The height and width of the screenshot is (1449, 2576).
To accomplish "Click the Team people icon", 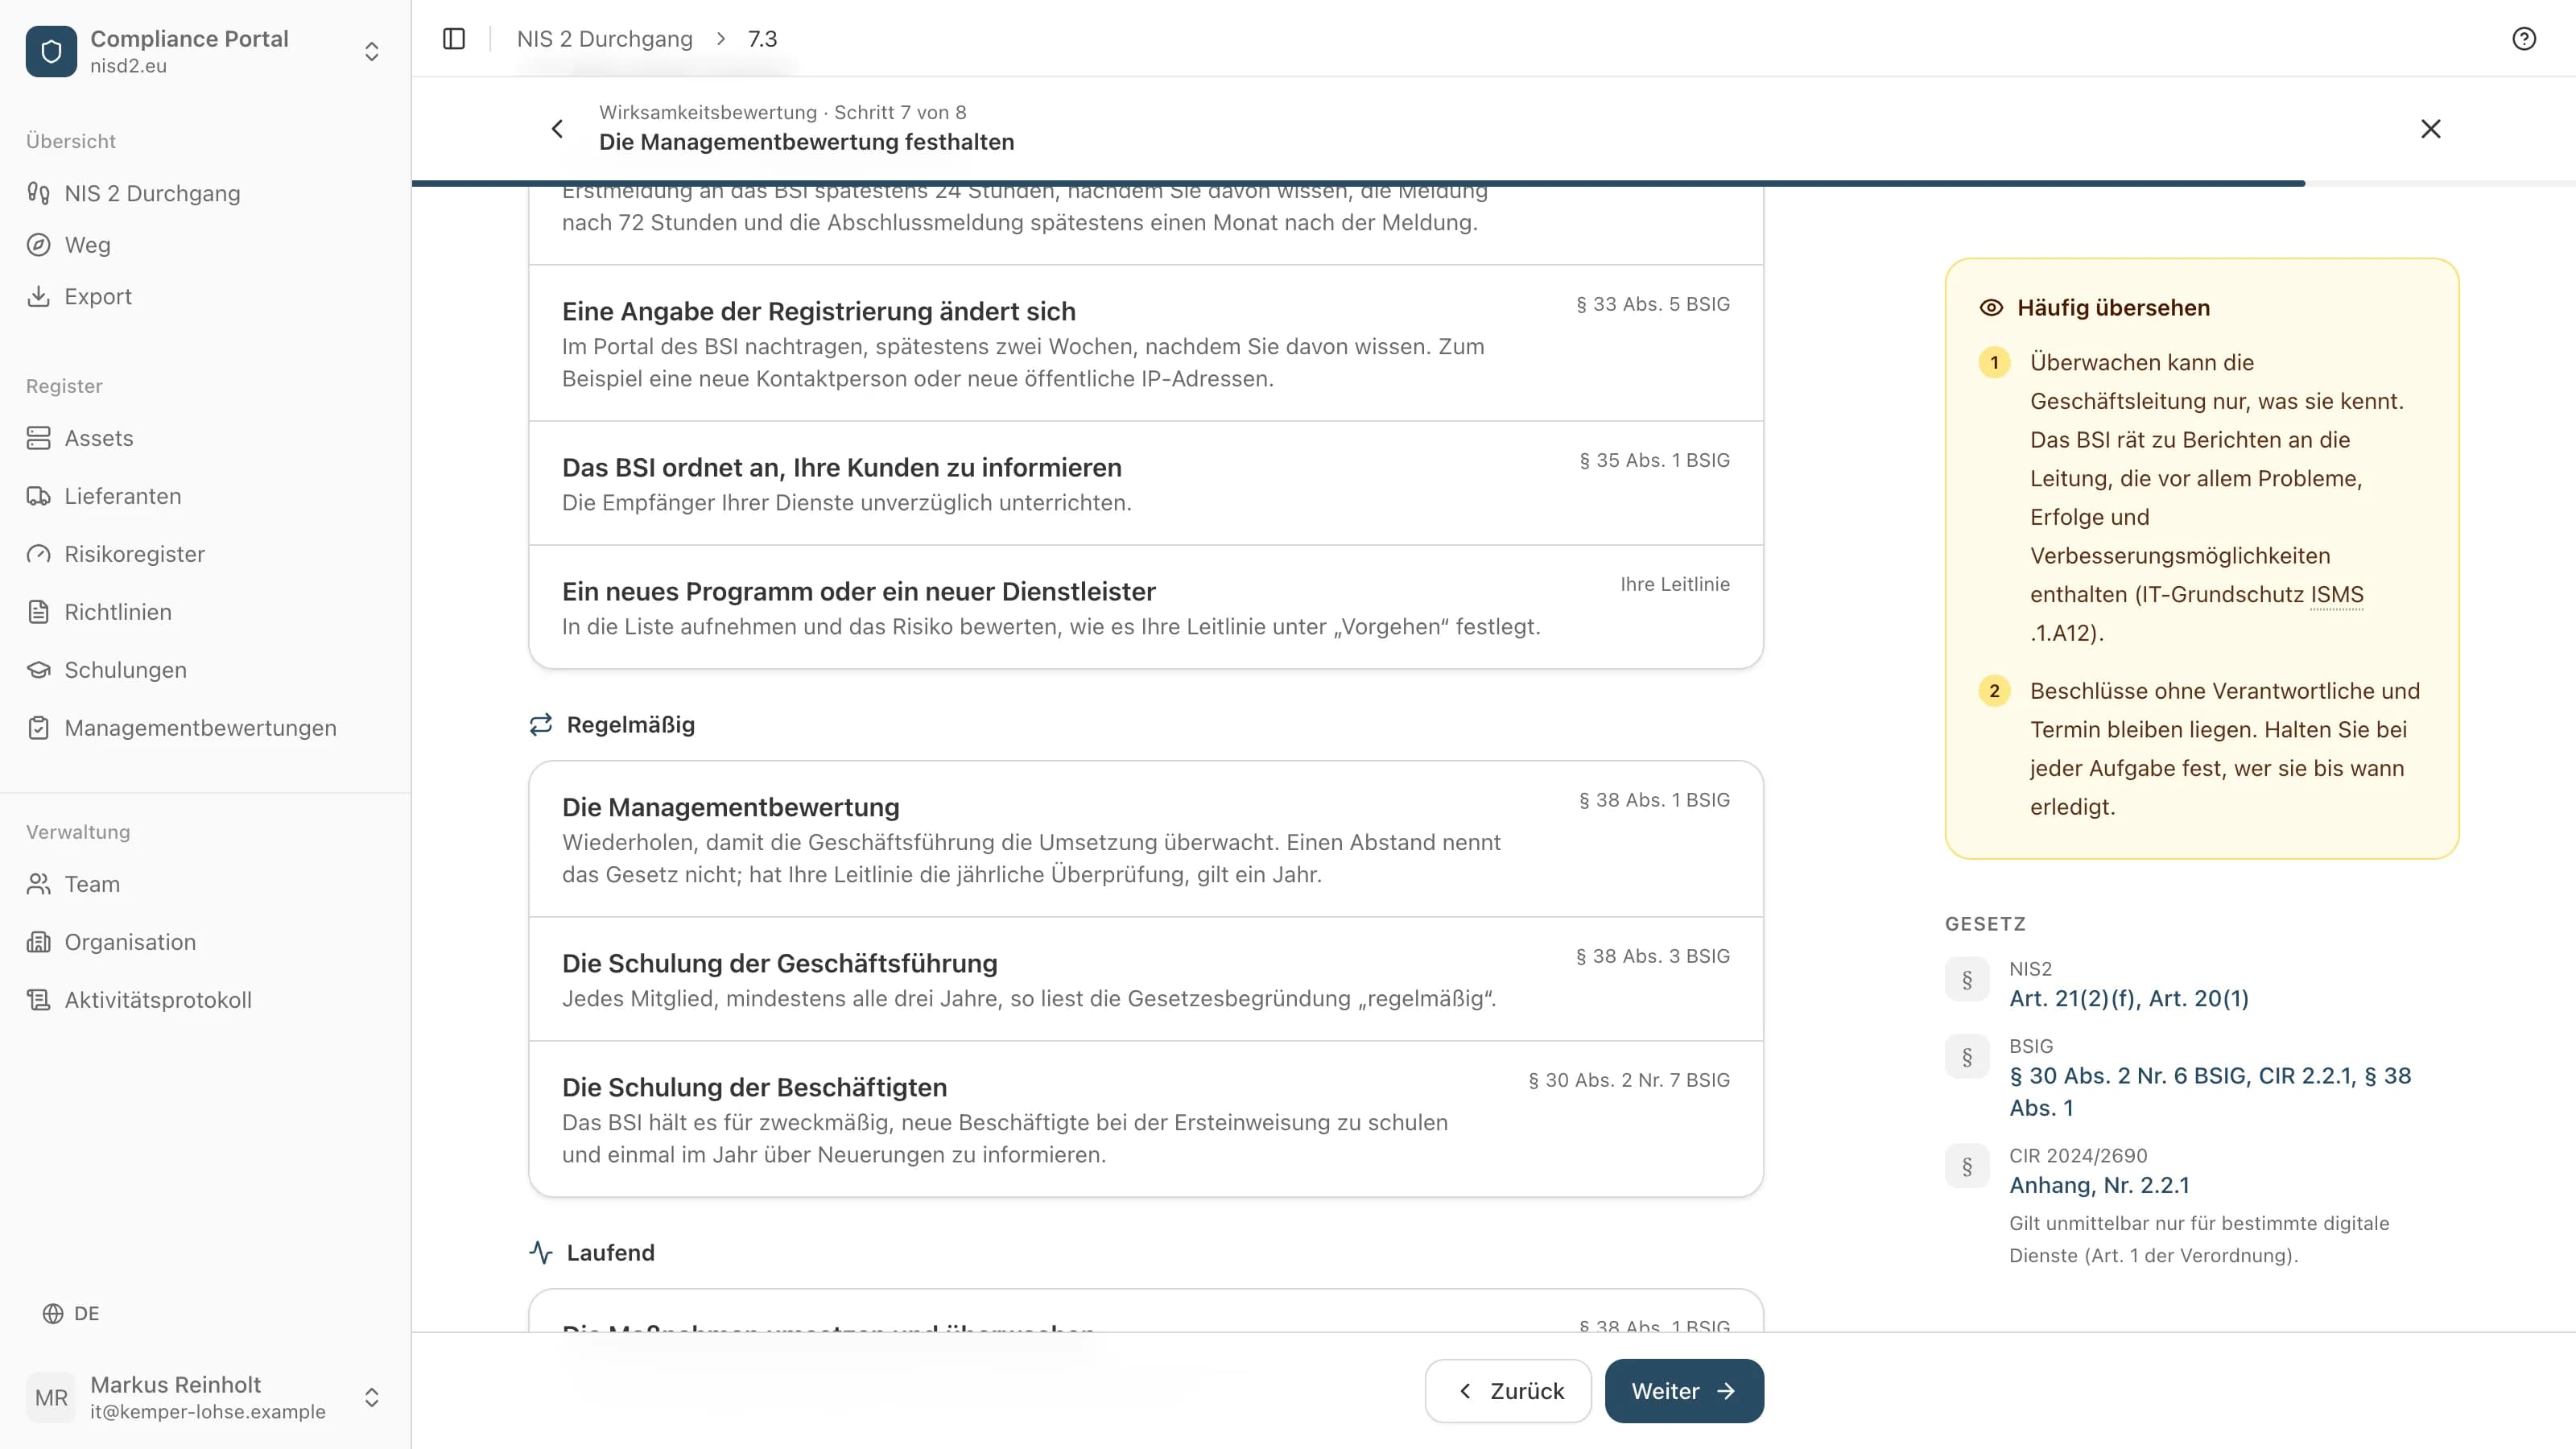I will (39, 884).
